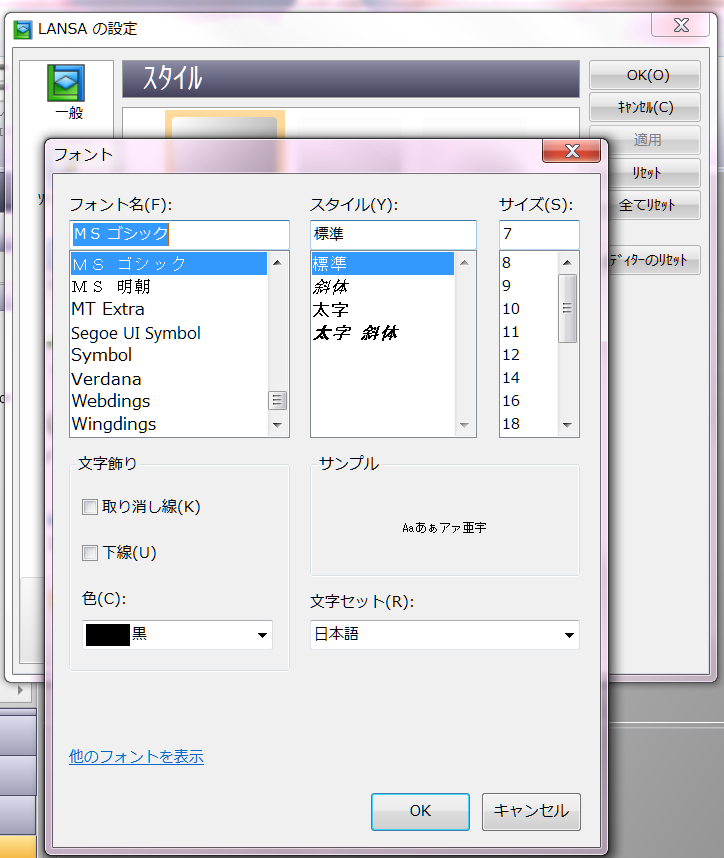Click the font name list scrollbar thumb
Image resolution: width=724 pixels, height=858 pixels.
click(277, 401)
